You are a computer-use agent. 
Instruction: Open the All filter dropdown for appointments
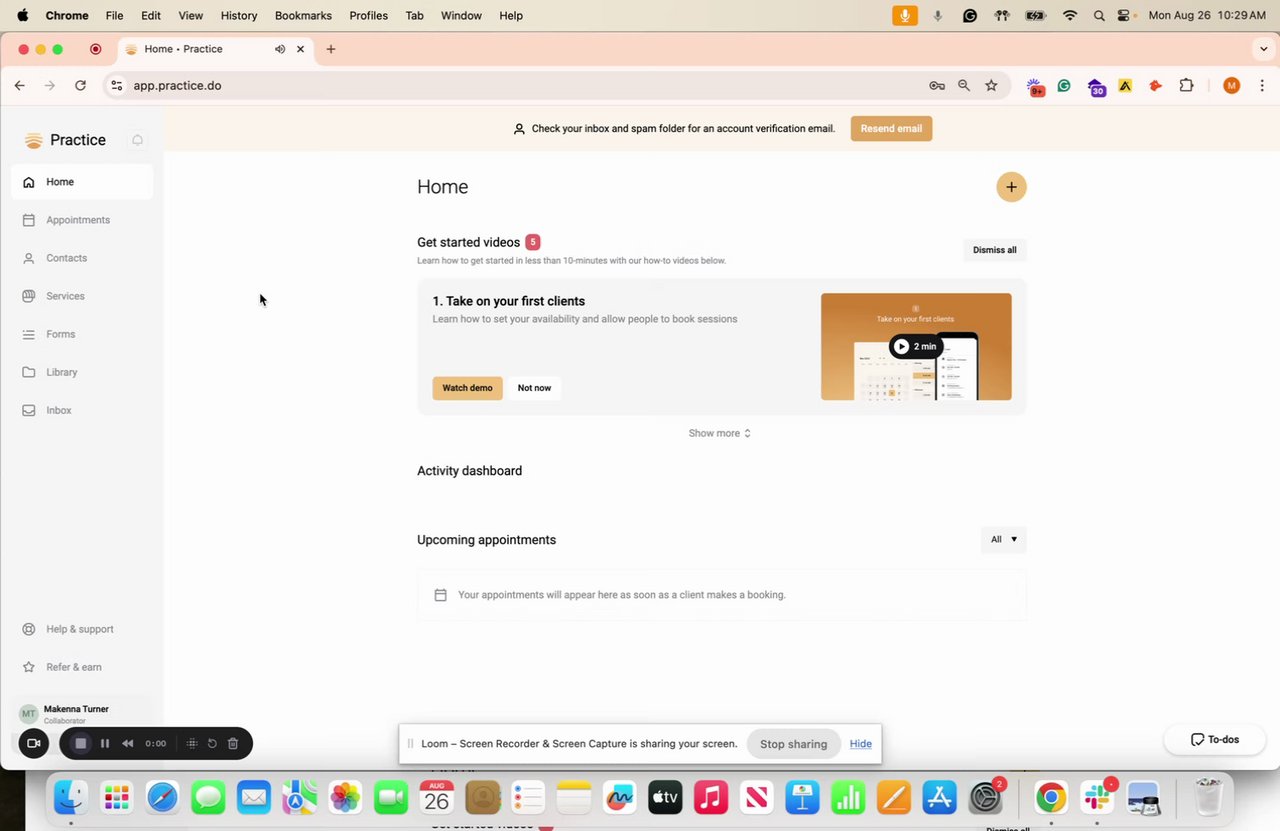[1003, 539]
